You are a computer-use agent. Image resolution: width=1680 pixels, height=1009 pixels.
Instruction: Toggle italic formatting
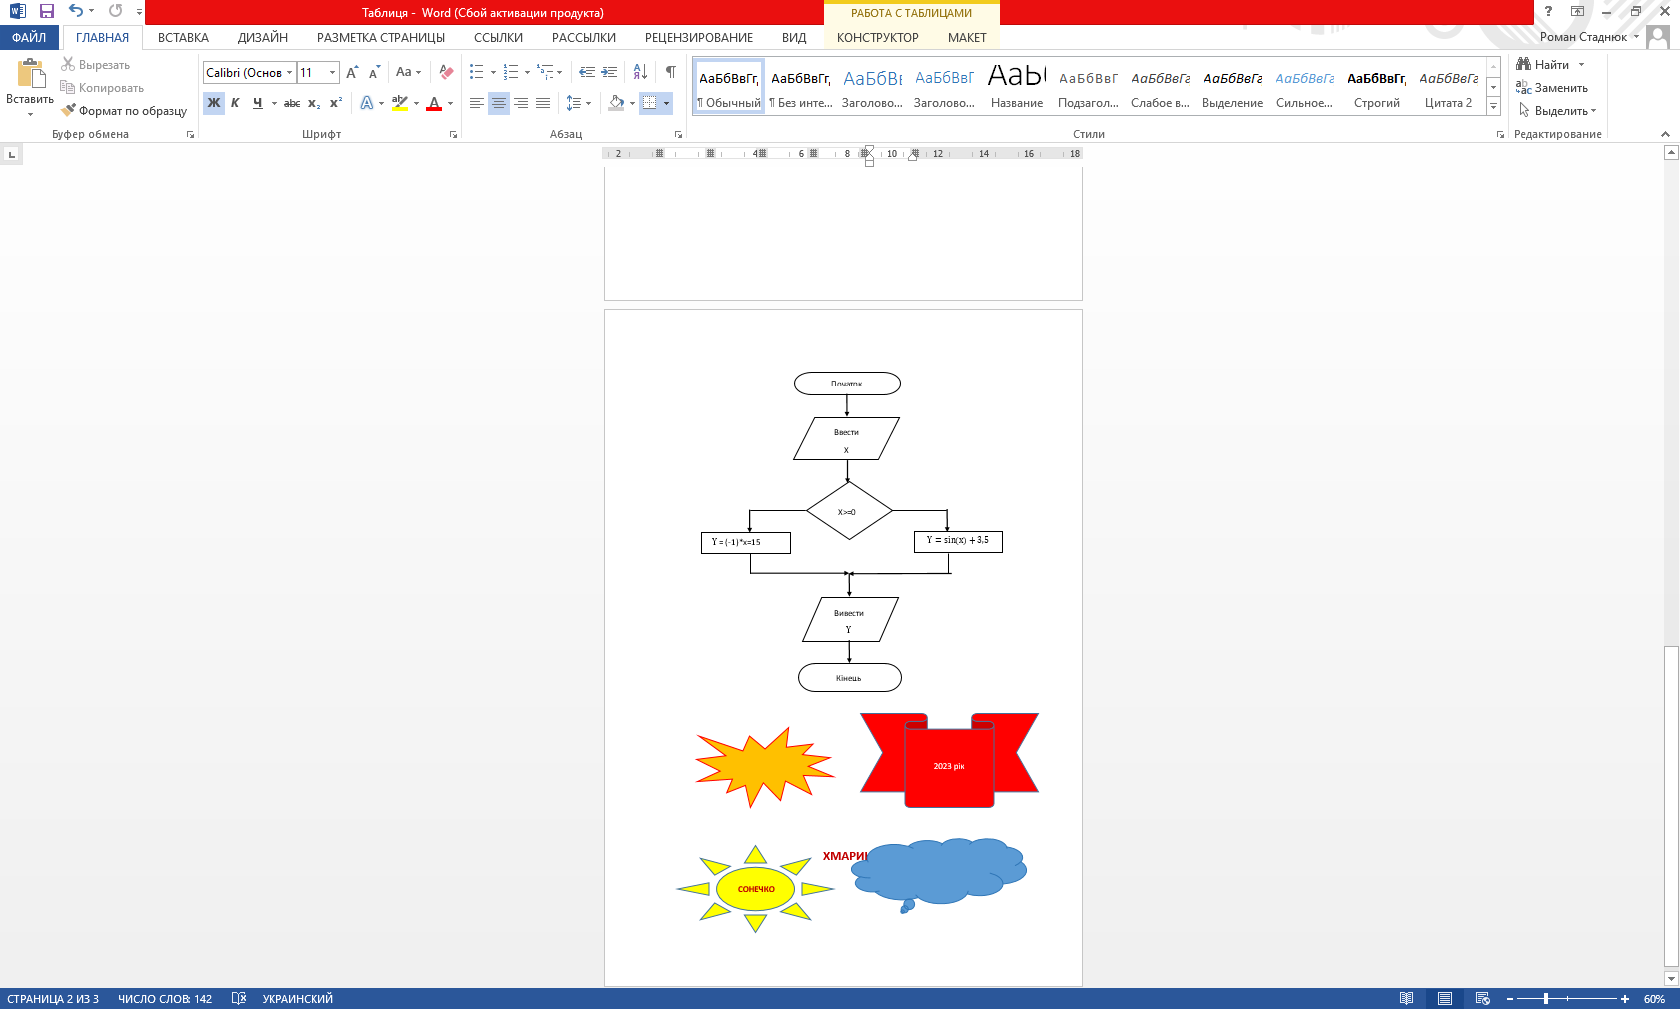tap(235, 103)
